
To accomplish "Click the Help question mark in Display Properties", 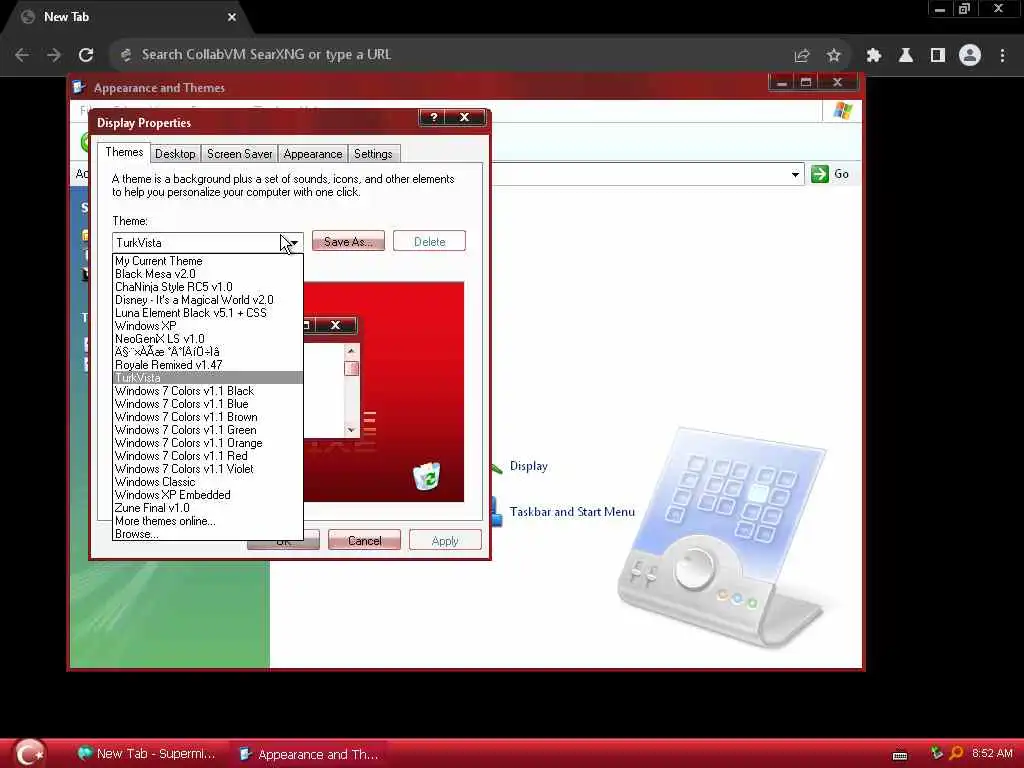I will tap(433, 117).
